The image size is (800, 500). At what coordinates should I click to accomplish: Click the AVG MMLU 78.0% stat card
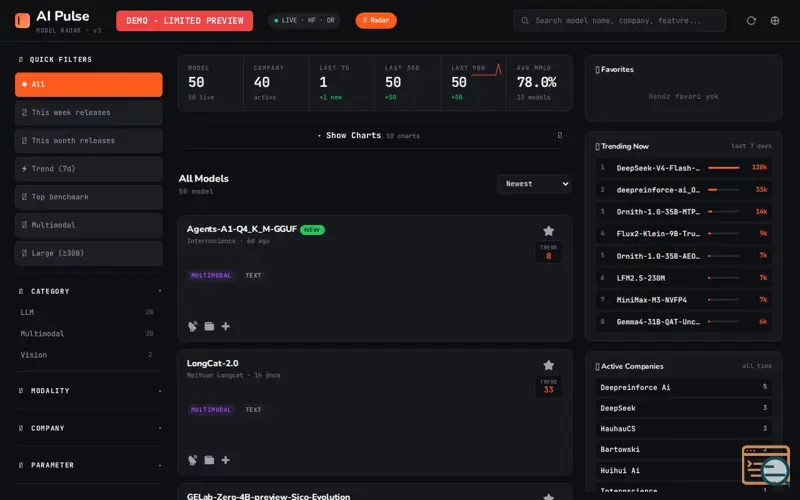click(x=539, y=83)
